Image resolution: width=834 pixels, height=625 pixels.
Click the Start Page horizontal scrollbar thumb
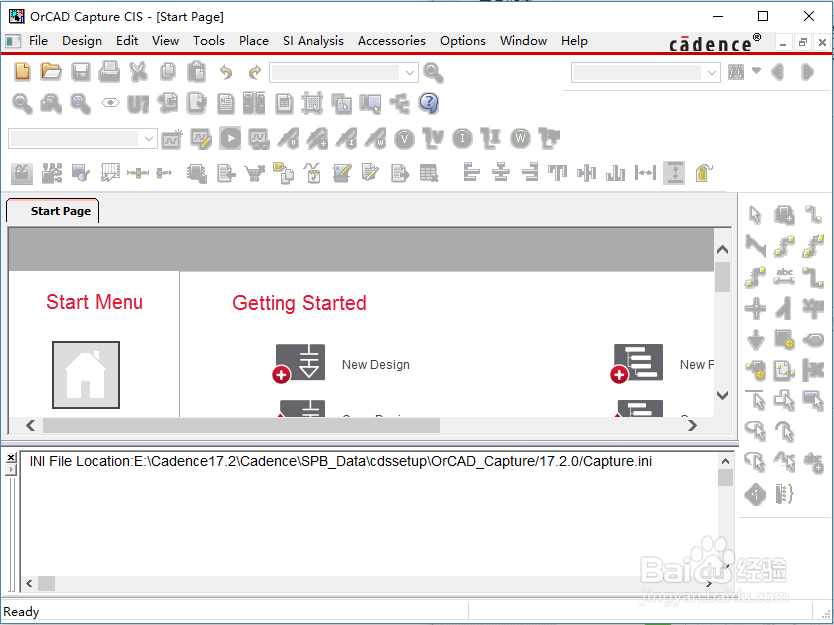[x=241, y=426]
